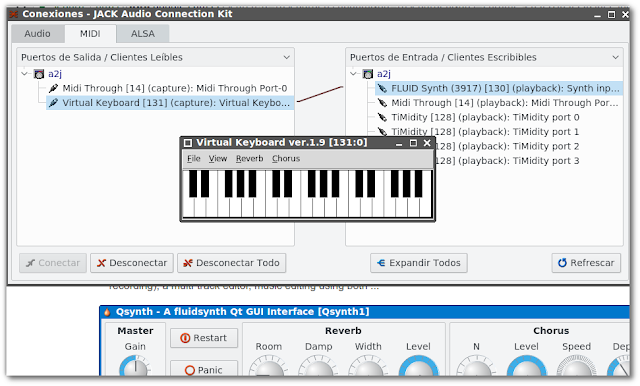Image resolution: width=640 pixels, height=386 pixels.
Task: Adjust Chorus Speed dial in Qsynth
Action: pos(577,366)
